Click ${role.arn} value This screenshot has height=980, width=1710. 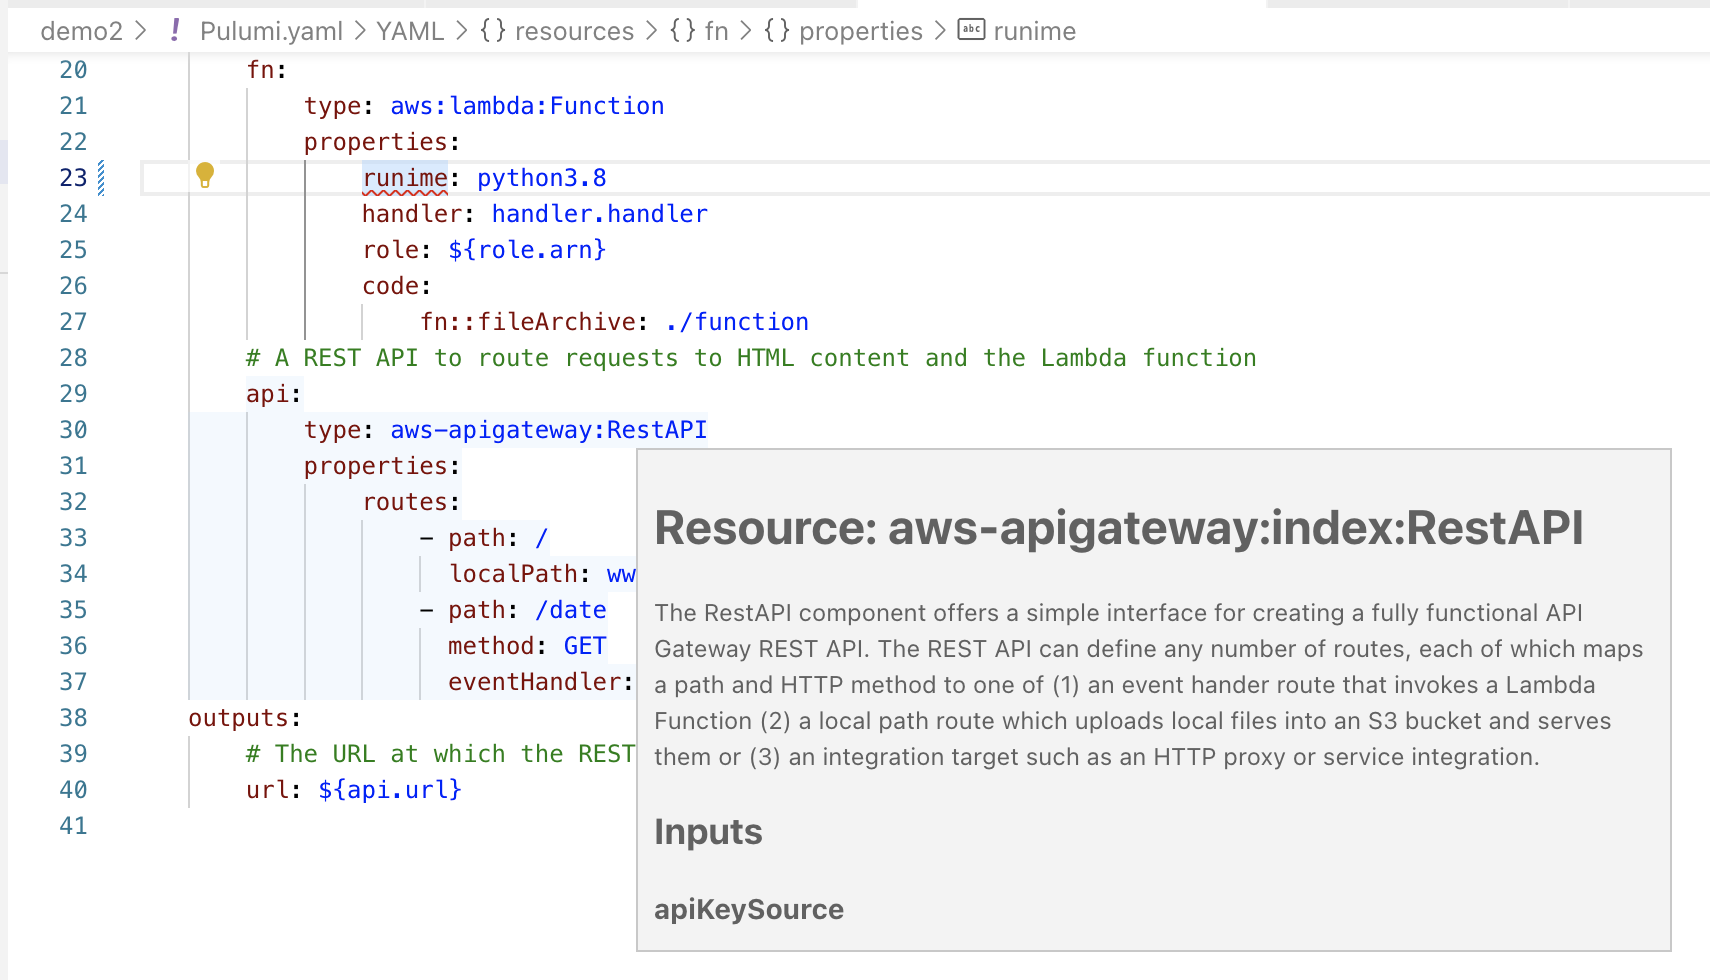[527, 250]
